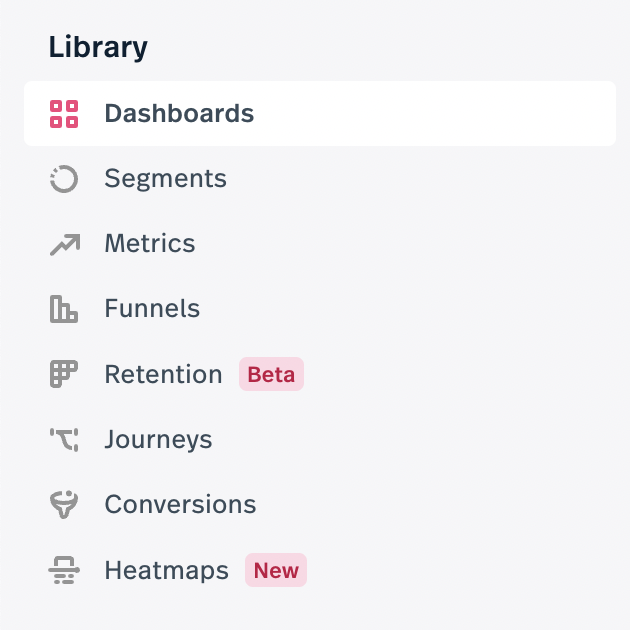Go to the Segments section
Image resolution: width=630 pixels, height=630 pixels.
166,178
